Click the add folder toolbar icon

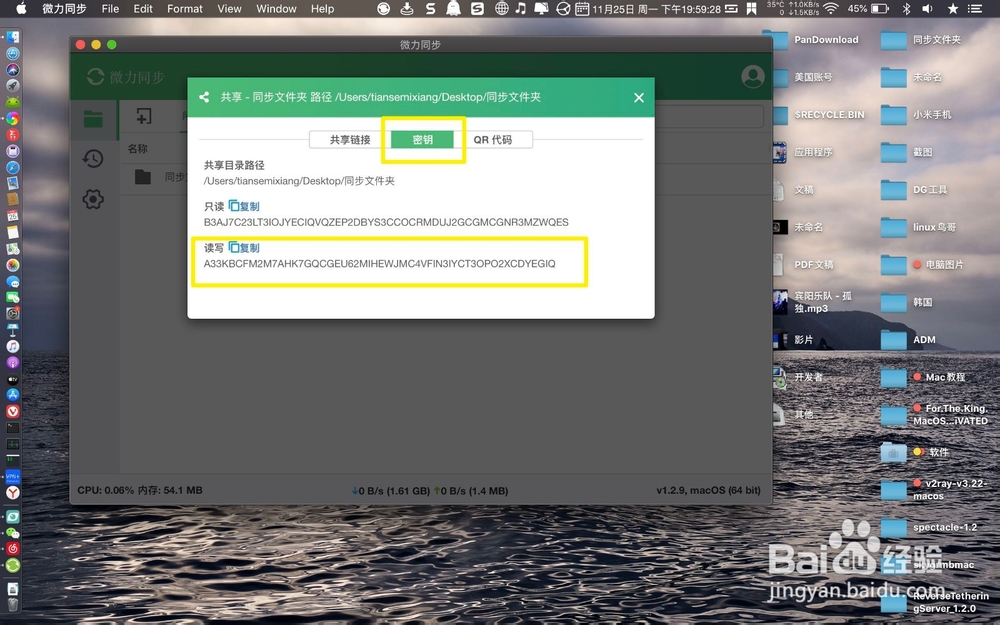[144, 116]
